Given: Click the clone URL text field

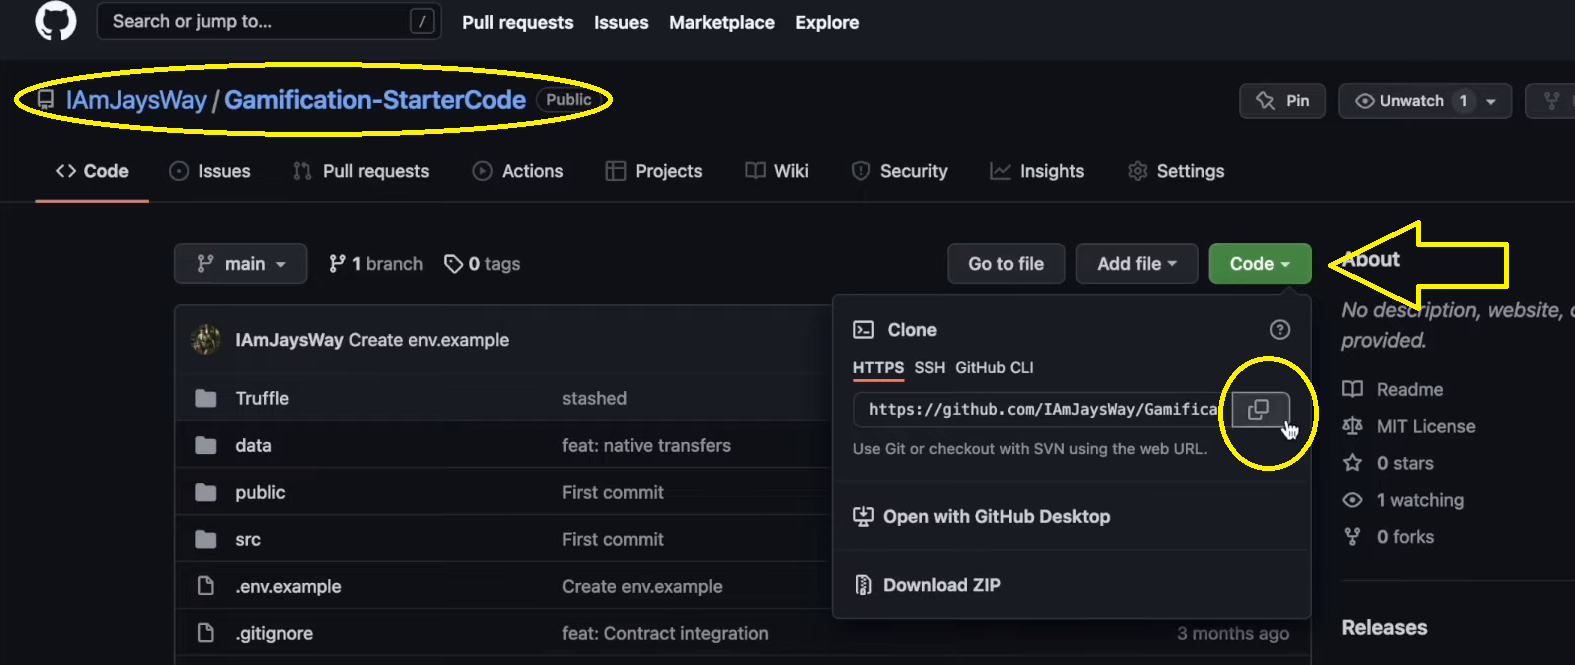Looking at the screenshot, I should [x=1038, y=410].
